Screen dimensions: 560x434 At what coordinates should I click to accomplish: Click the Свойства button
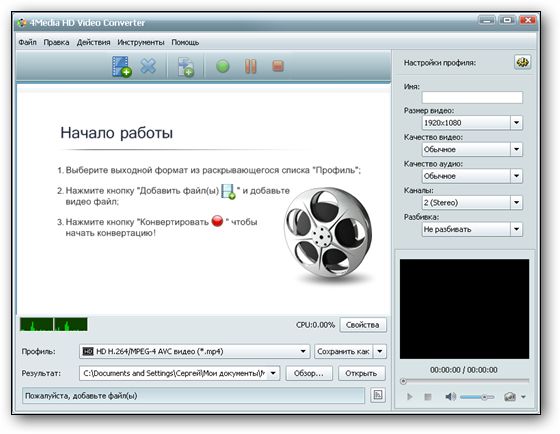362,325
